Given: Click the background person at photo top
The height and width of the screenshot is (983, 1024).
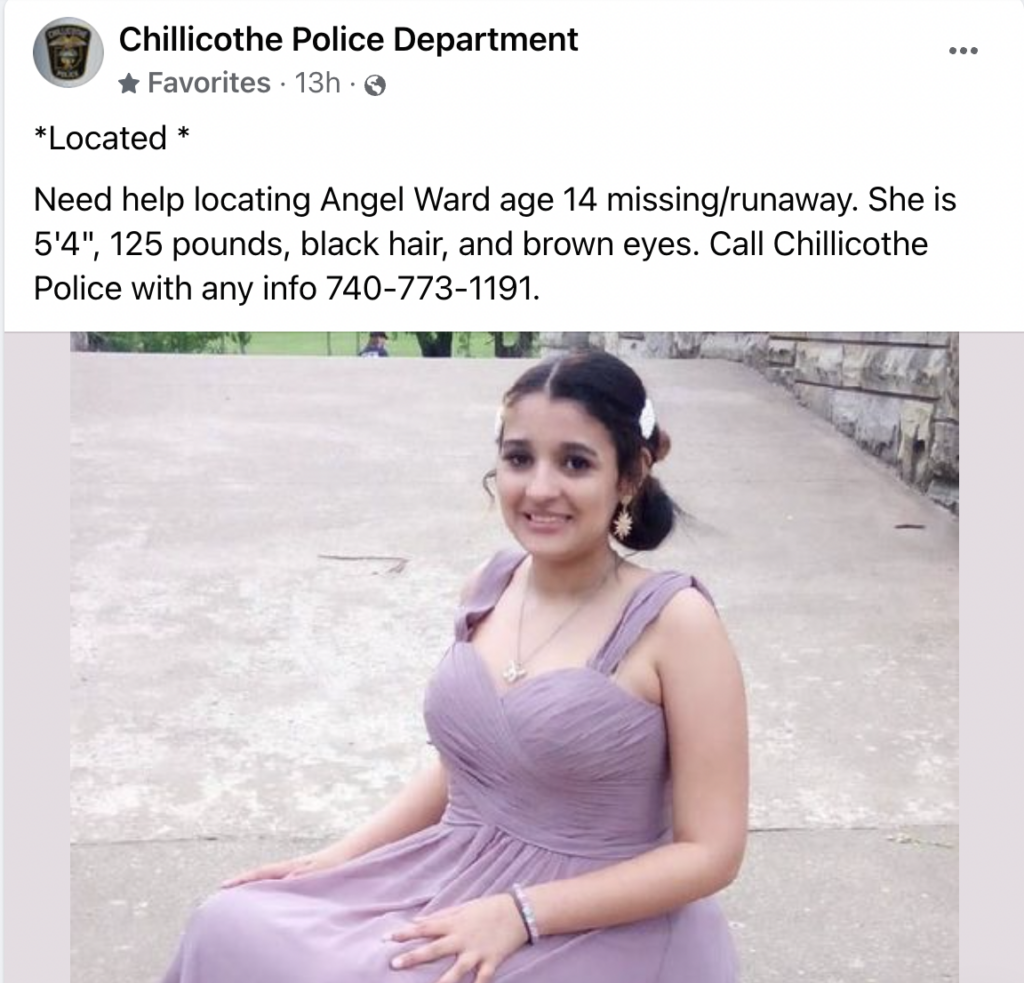Looking at the screenshot, I should click(374, 344).
